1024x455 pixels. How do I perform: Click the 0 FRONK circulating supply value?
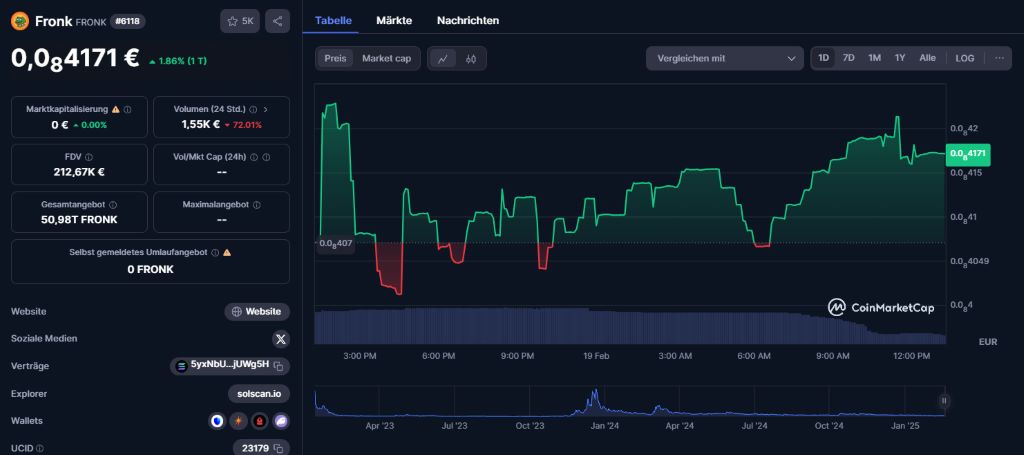(x=150, y=268)
